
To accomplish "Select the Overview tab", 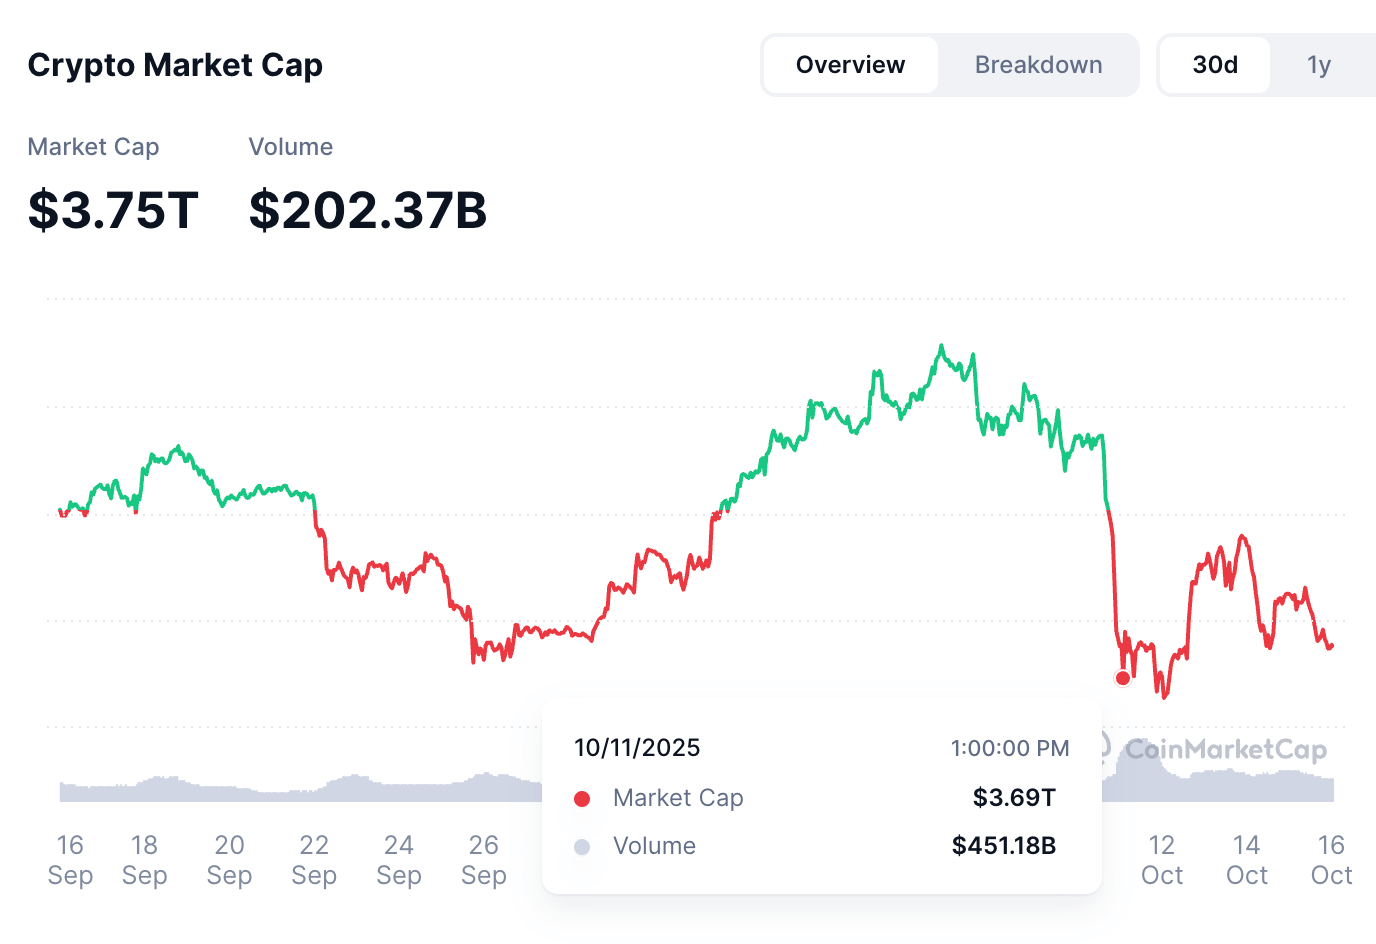I will point(849,64).
